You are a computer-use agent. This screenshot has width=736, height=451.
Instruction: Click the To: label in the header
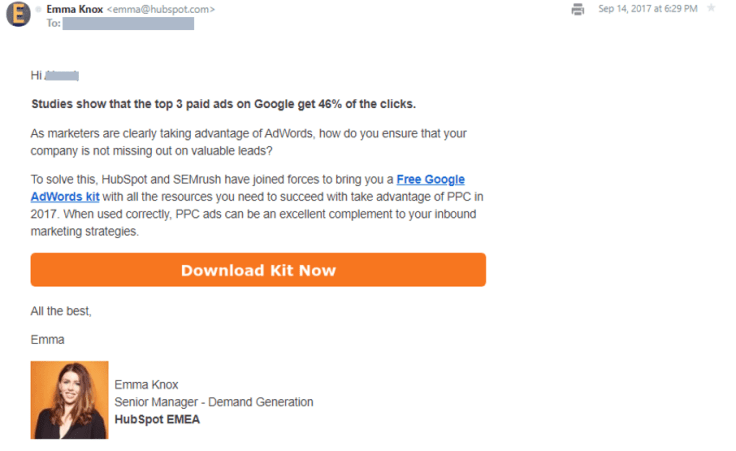[x=54, y=23]
